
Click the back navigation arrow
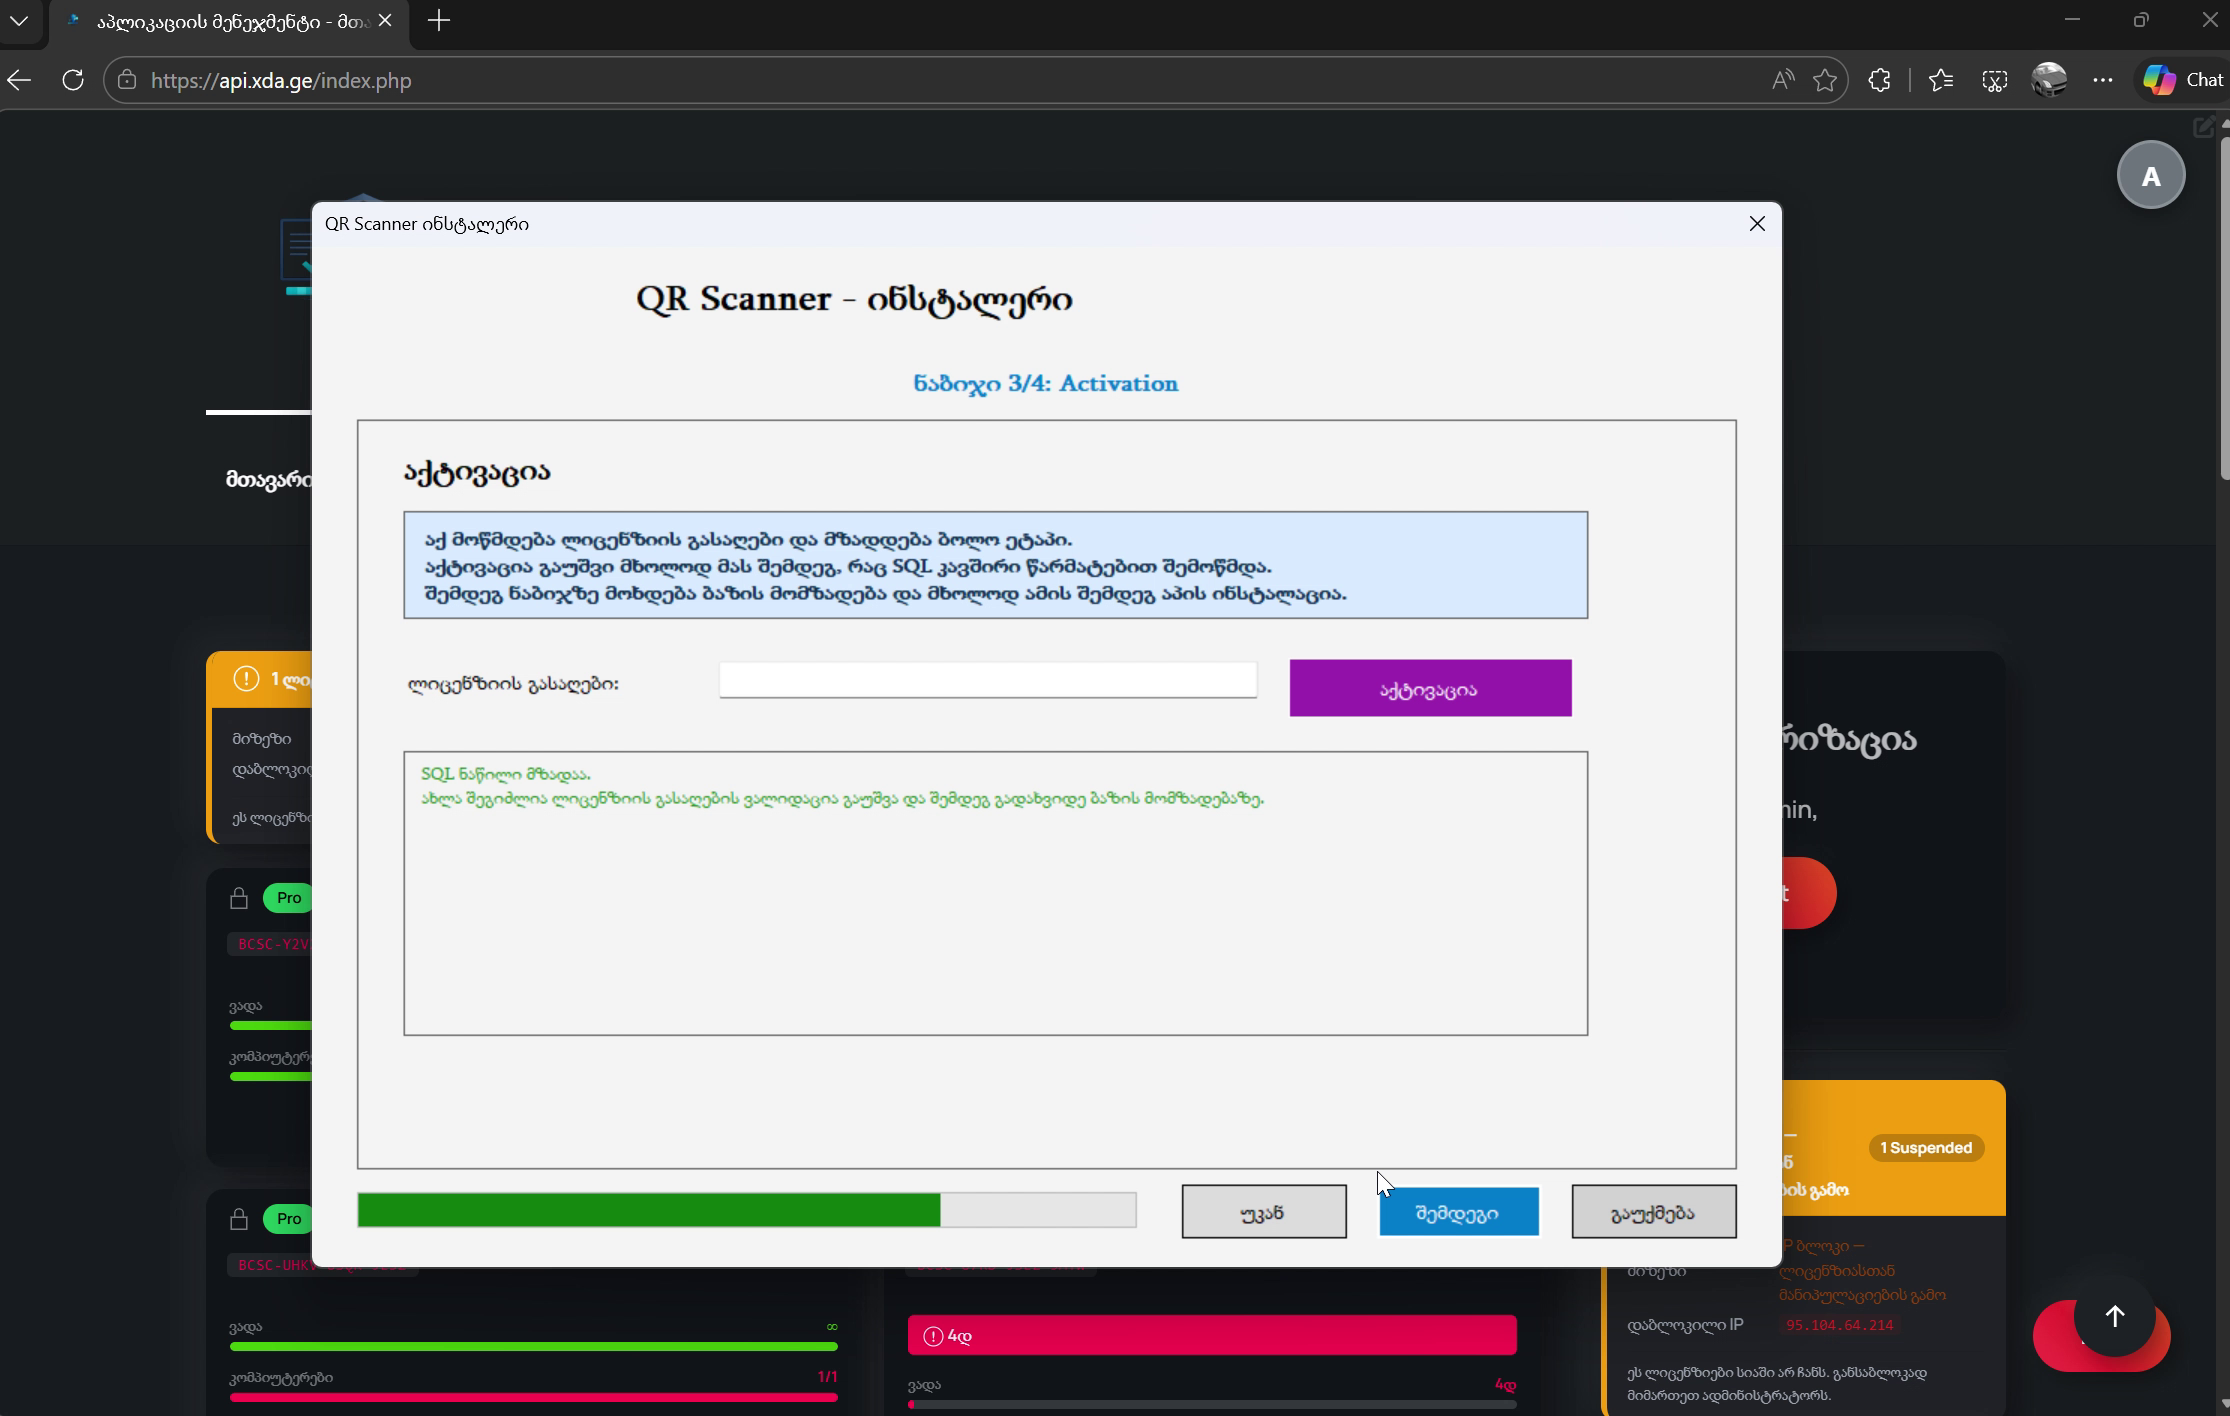pos(19,80)
